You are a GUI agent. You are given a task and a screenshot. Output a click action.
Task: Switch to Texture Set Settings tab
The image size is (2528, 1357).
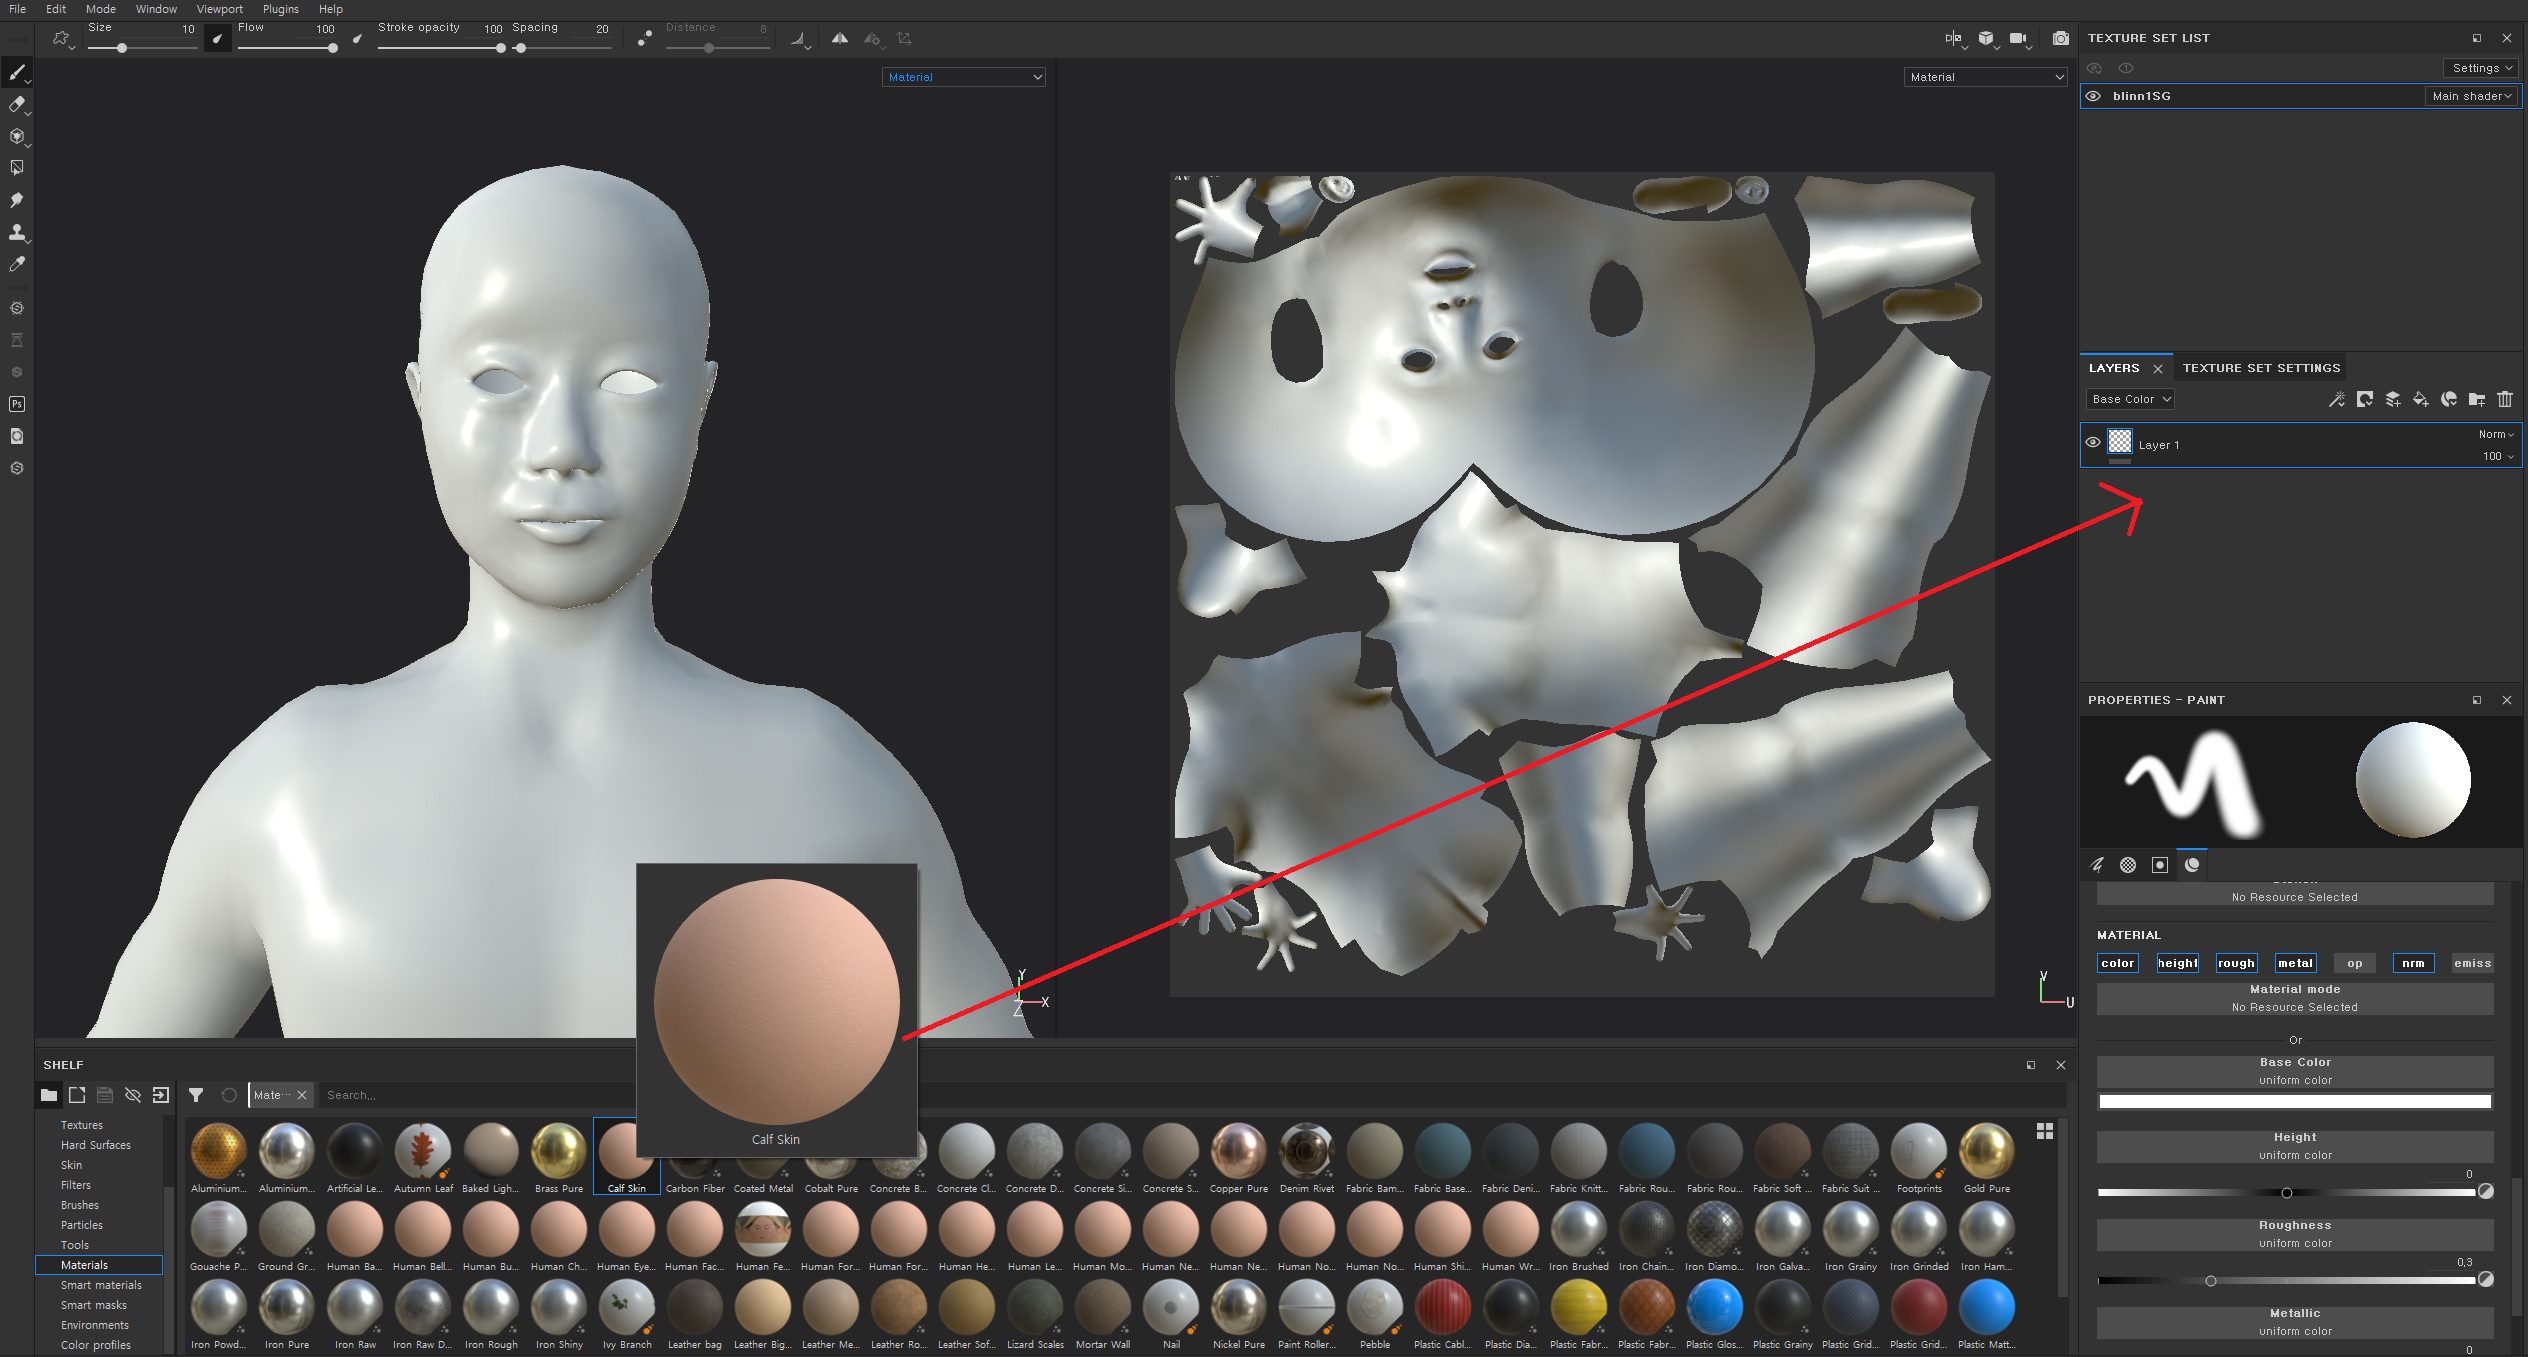click(2261, 368)
